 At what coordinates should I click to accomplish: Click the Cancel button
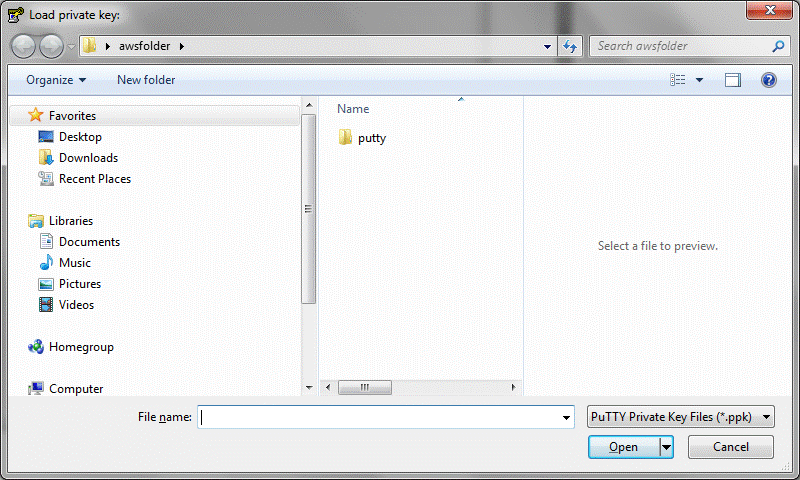coord(731,447)
